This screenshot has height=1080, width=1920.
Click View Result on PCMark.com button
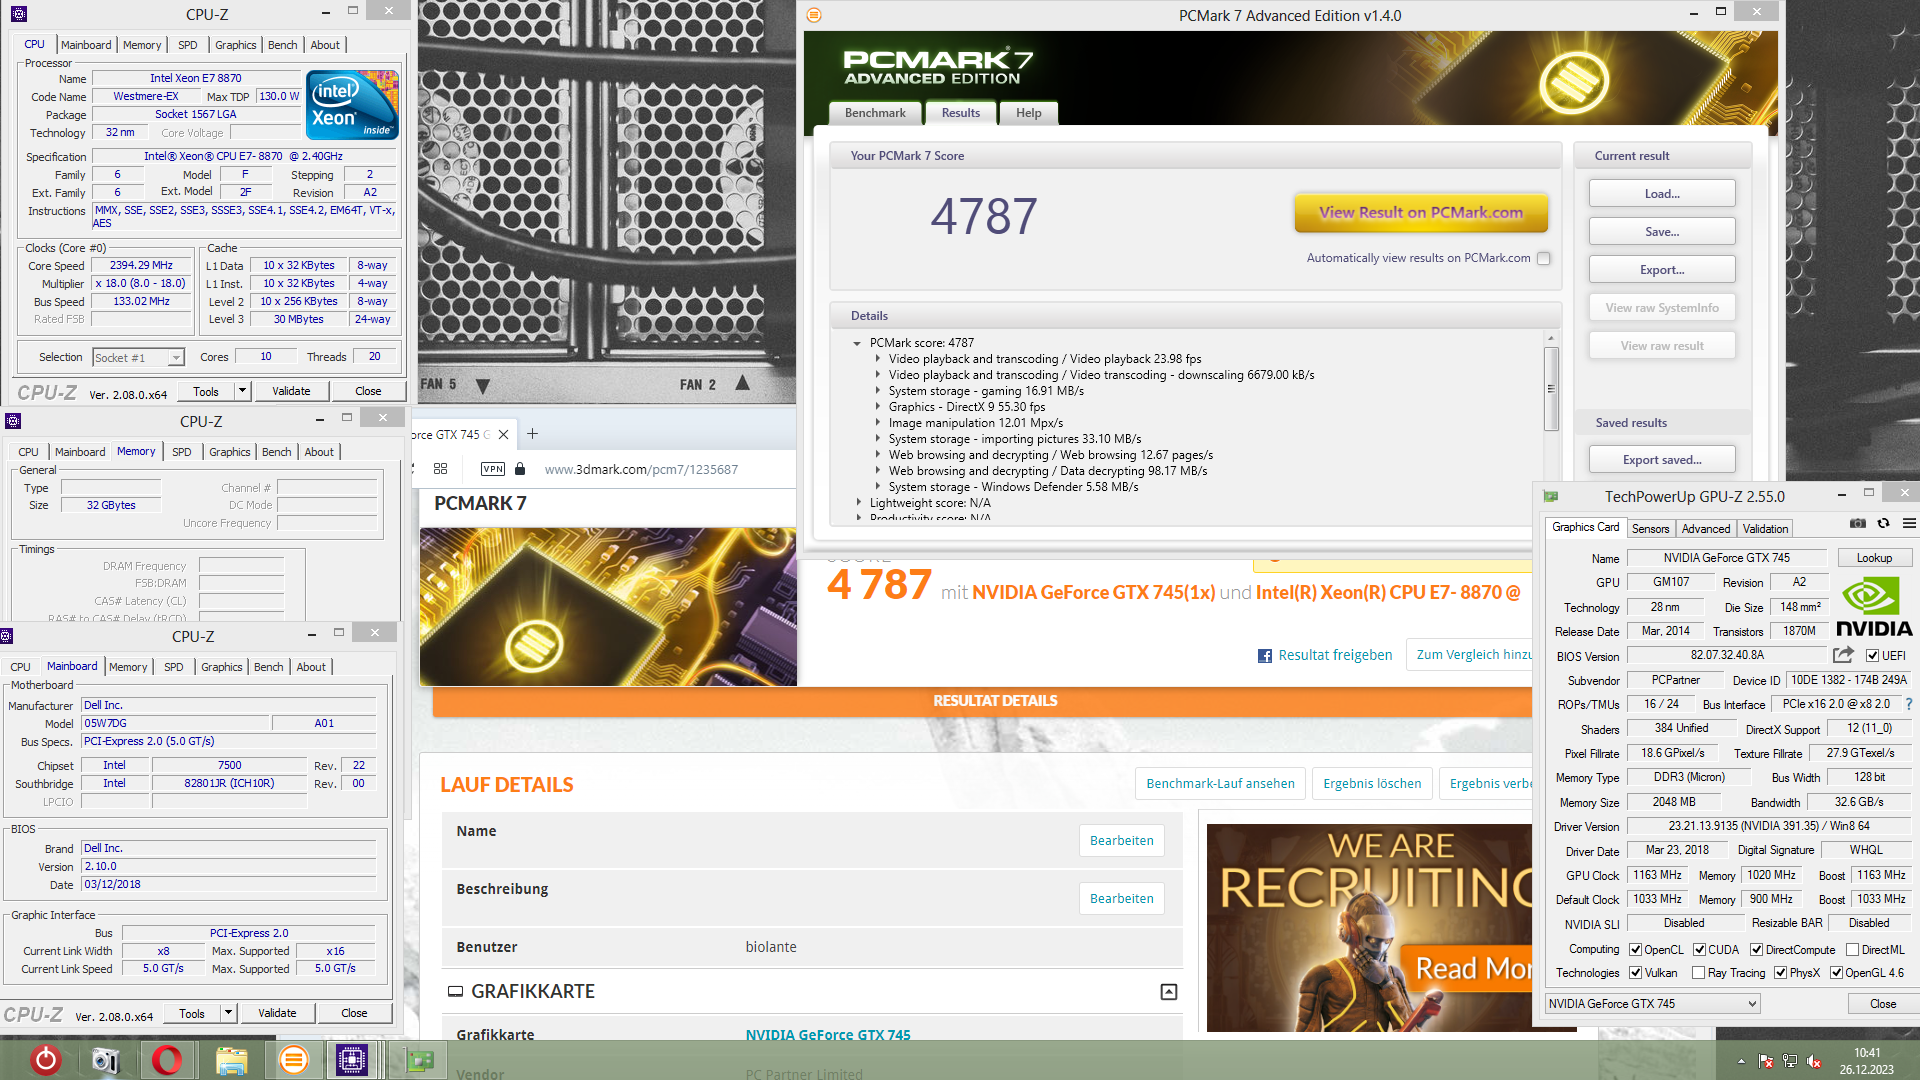pyautogui.click(x=1421, y=212)
